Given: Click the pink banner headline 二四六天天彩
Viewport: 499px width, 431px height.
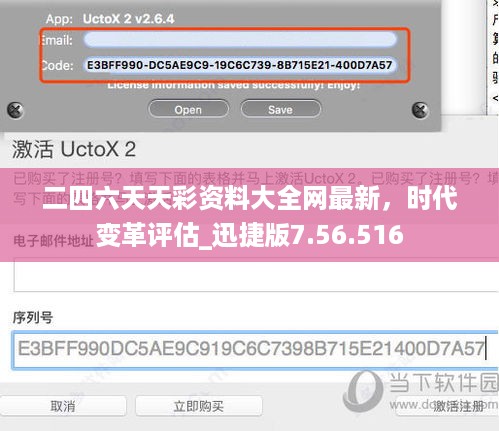Looking at the screenshot, I should click(x=250, y=217).
